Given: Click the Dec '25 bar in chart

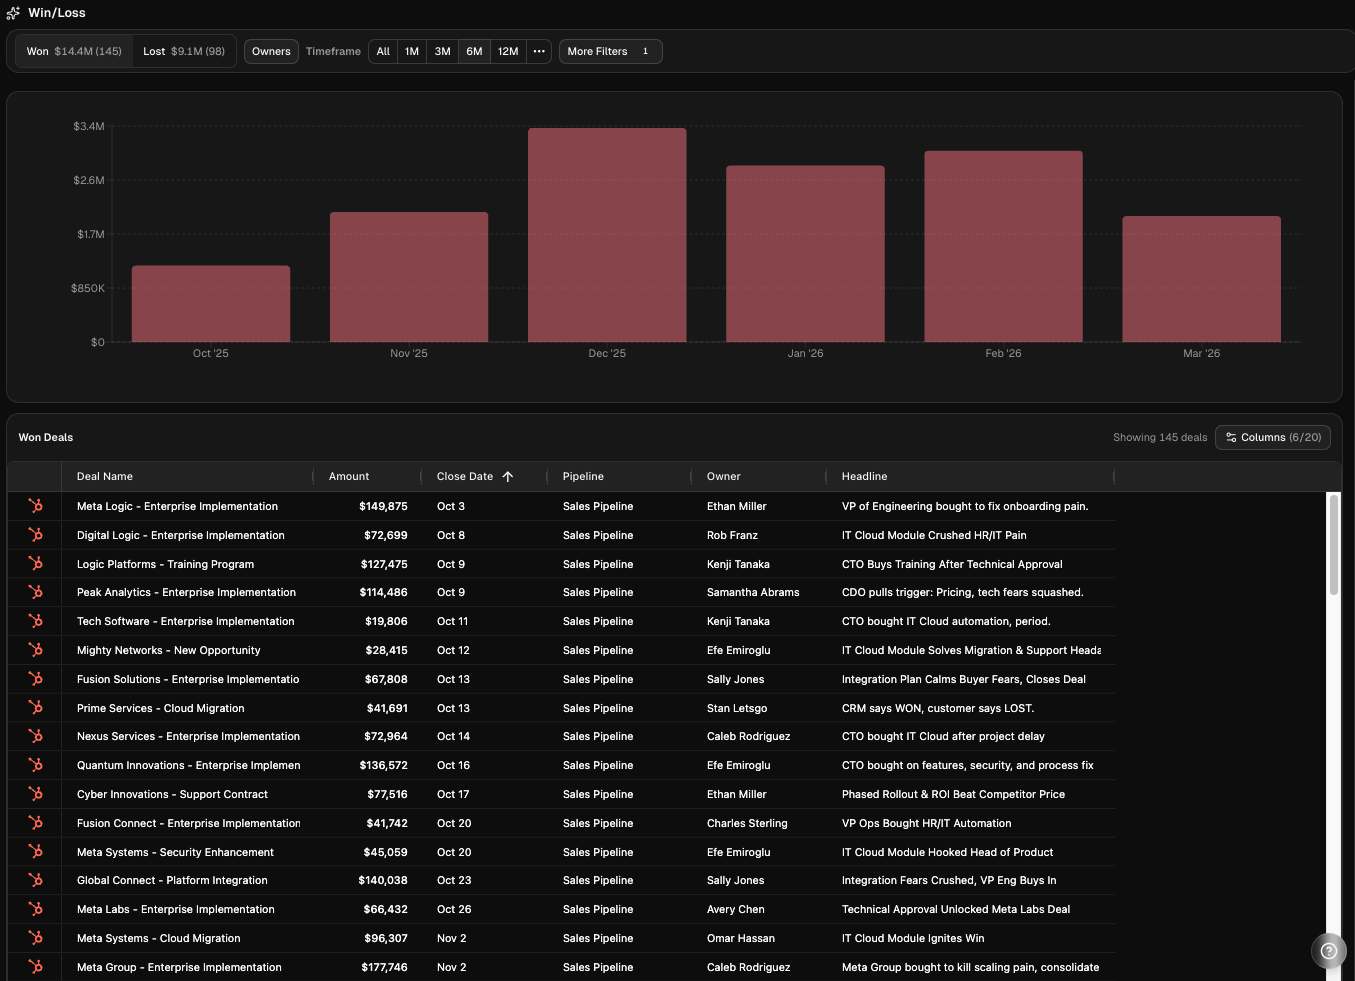Looking at the screenshot, I should tap(607, 235).
